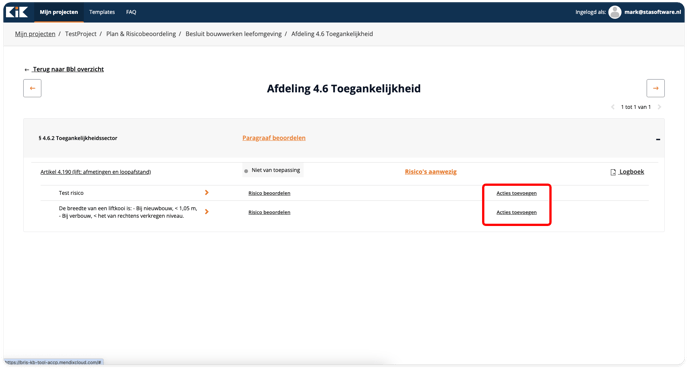Open user avatar icon in header

click(615, 12)
